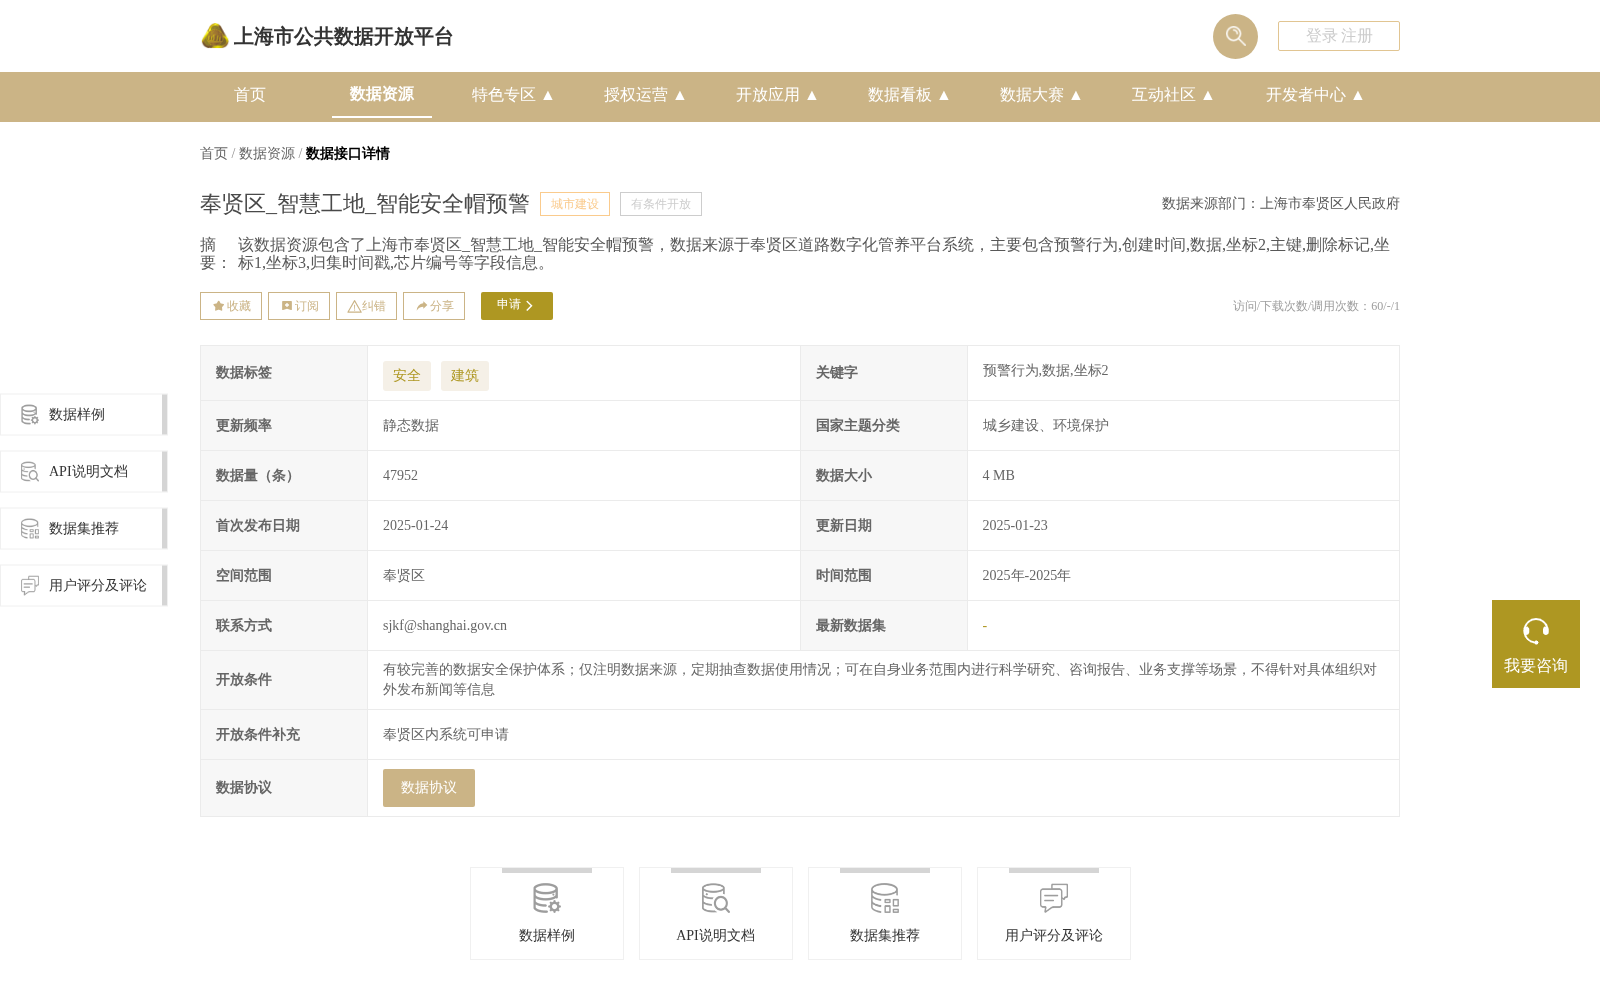Open bottom 数据样例 card
Image resolution: width=1600 pixels, height=1000 pixels.
[547, 914]
